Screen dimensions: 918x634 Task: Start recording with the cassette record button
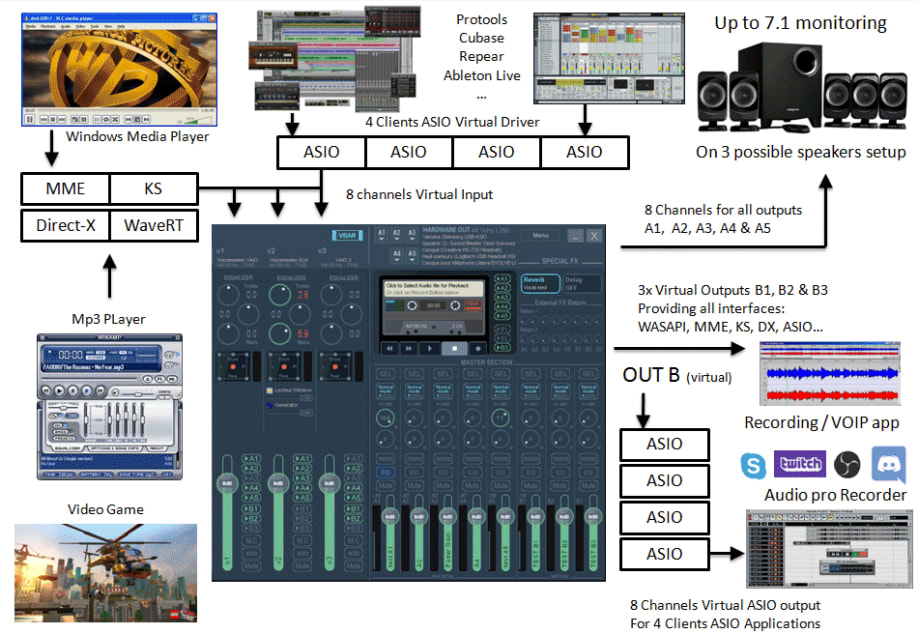pyautogui.click(x=478, y=348)
